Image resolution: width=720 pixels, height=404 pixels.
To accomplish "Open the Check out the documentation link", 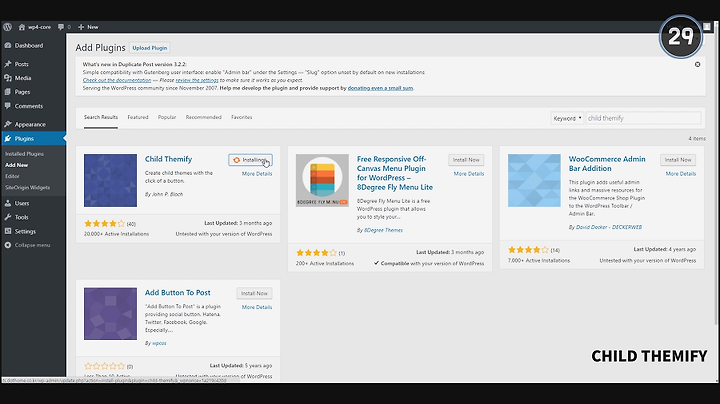I will point(117,80).
